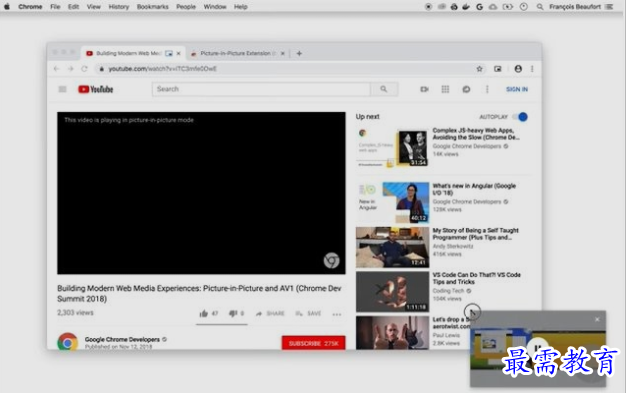Open My Story of Being Self Taught thumbnail
626x393 pixels.
[x=392, y=247]
